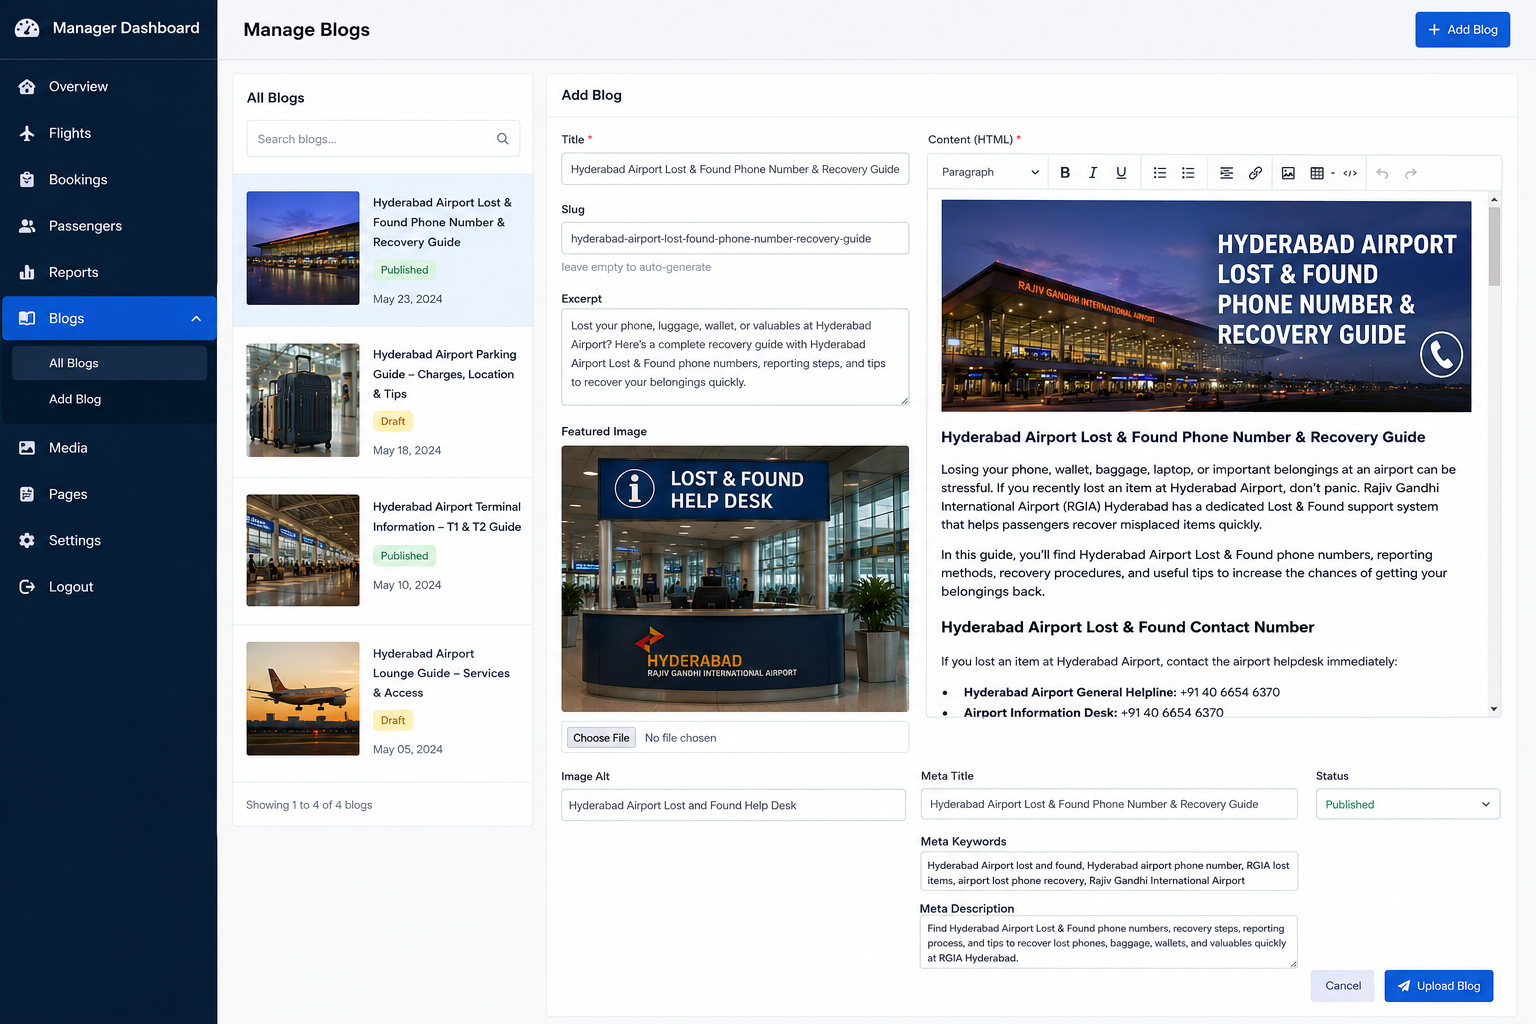Image resolution: width=1536 pixels, height=1024 pixels.
Task: Click the content editor scrollbar thumb
Action: (x=1494, y=247)
